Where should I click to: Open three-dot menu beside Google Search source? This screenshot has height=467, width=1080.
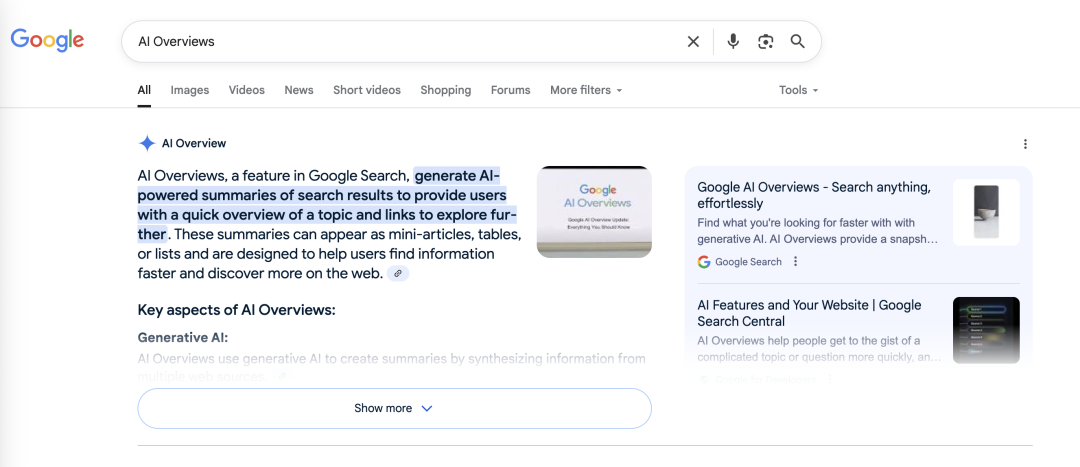coord(796,262)
